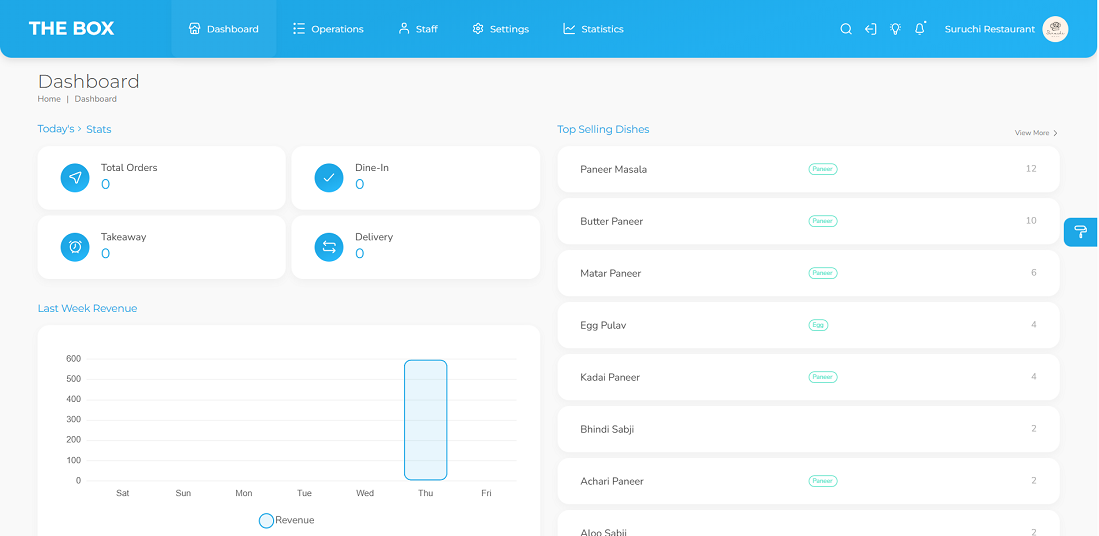Click THE BOX logo
This screenshot has height=536, width=1099.
tap(72, 29)
